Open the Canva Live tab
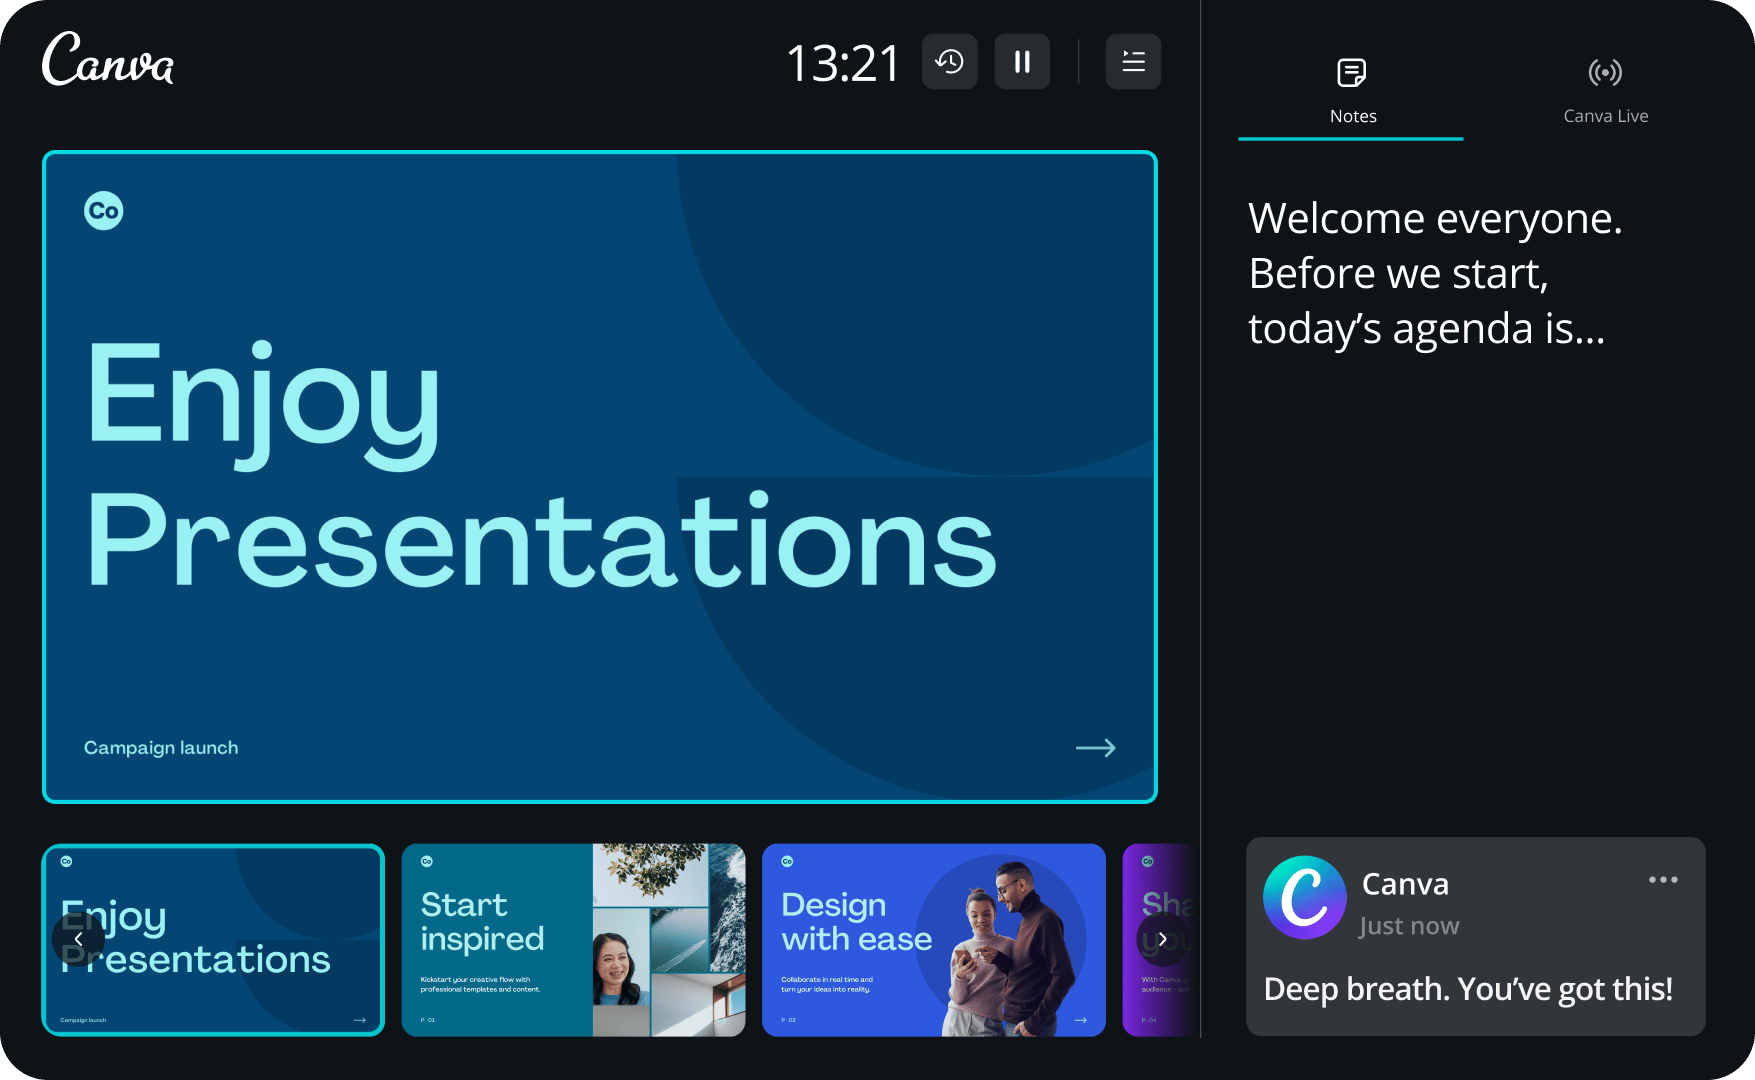Screen dimensions: 1755x1080 (x=1605, y=92)
